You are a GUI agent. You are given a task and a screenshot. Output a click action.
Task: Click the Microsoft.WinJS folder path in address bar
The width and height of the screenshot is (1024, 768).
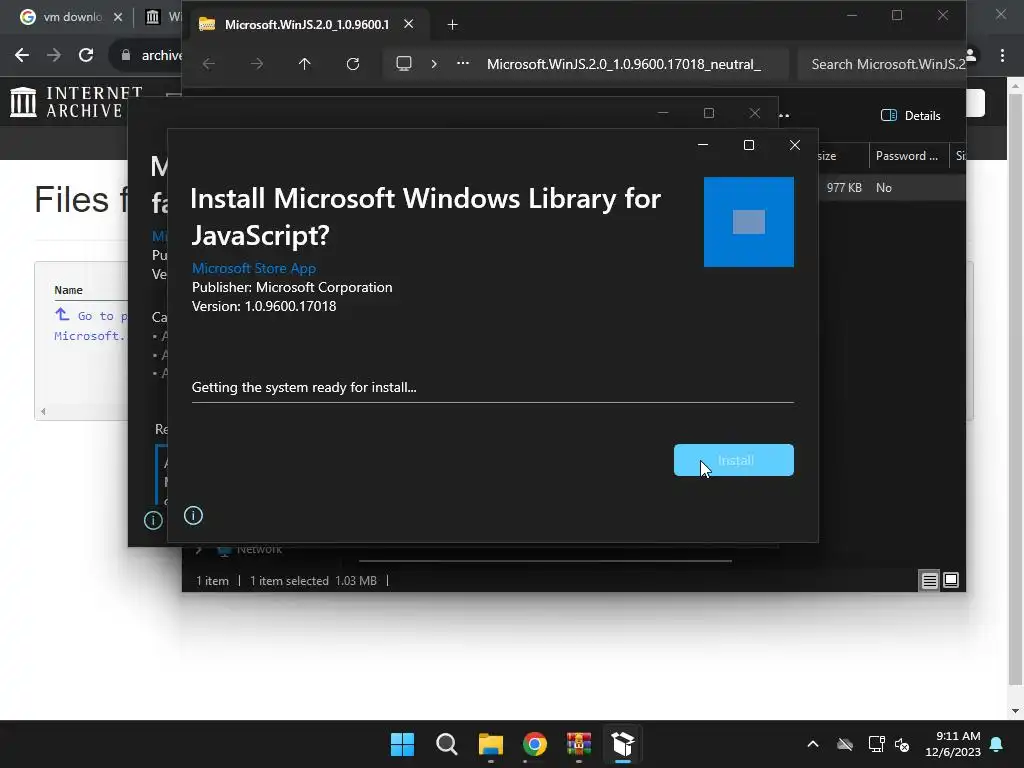point(624,64)
